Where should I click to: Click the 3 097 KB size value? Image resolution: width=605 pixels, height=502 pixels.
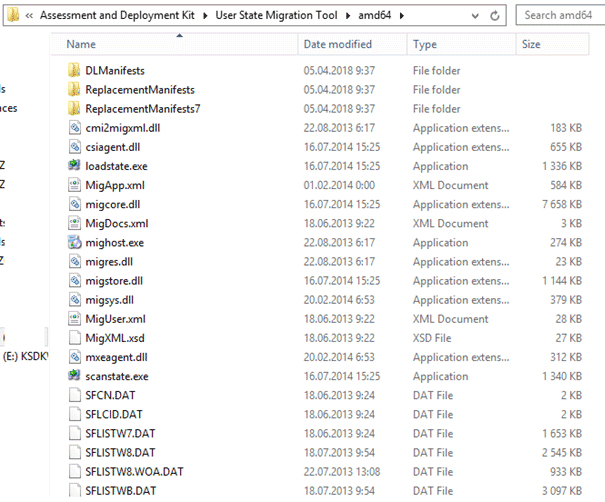[562, 491]
